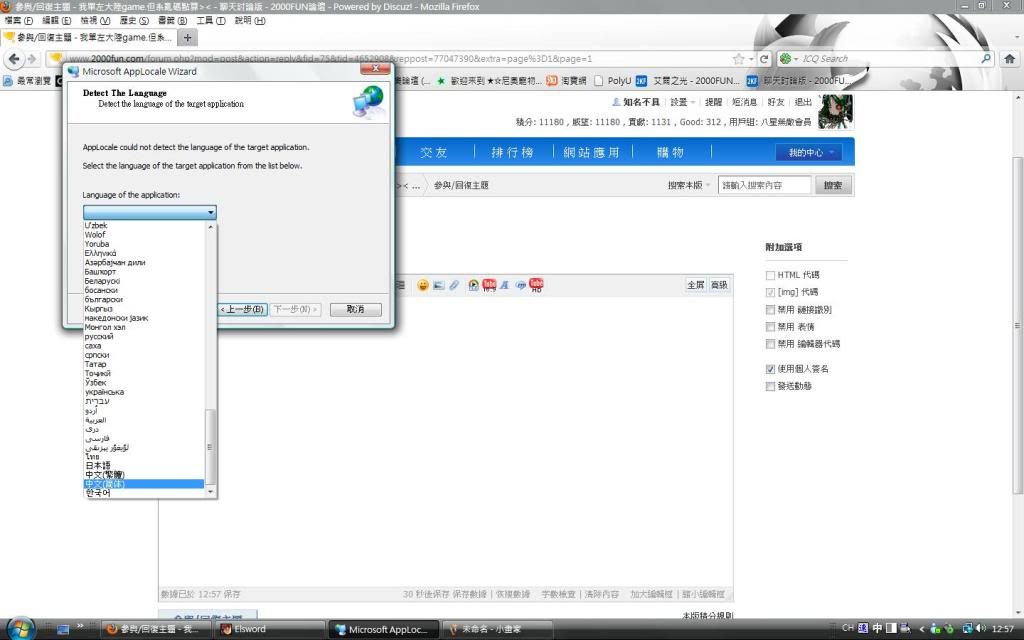Open the 檔案(F) menu
This screenshot has width=1024, height=640.
click(18, 21)
